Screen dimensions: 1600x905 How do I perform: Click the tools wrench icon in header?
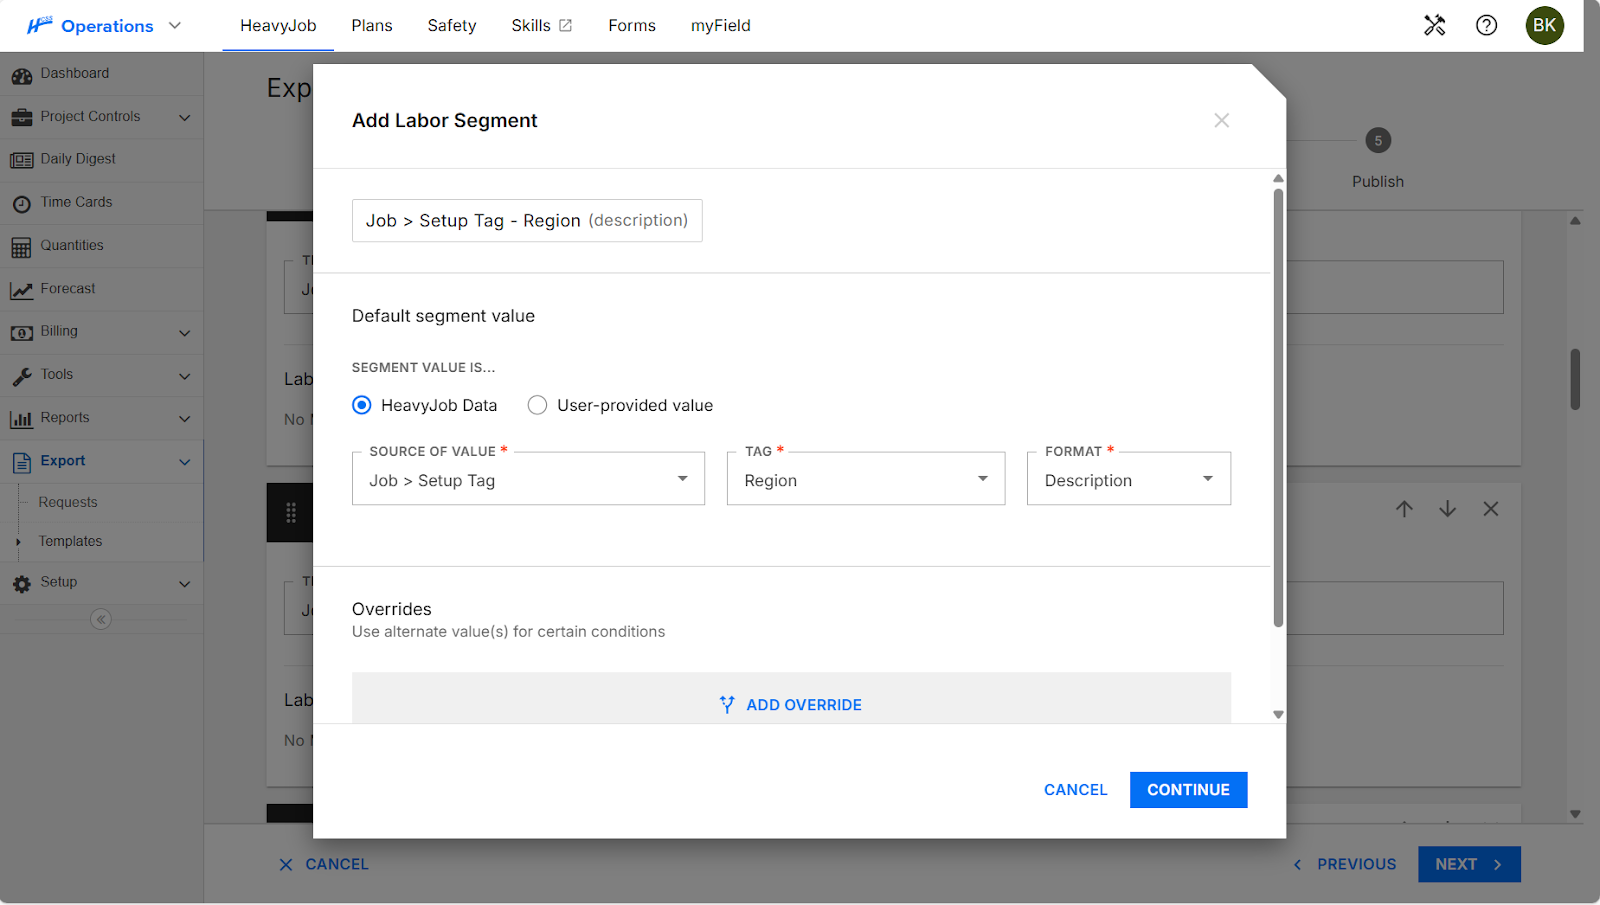tap(1434, 25)
